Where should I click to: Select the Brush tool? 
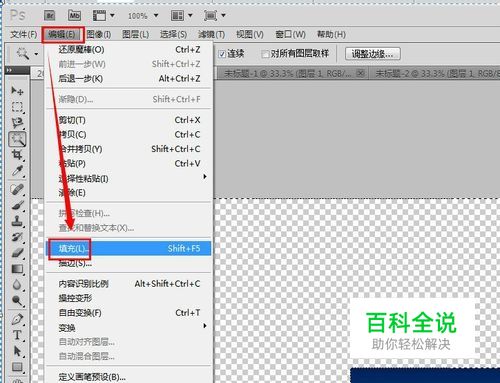coord(17,205)
